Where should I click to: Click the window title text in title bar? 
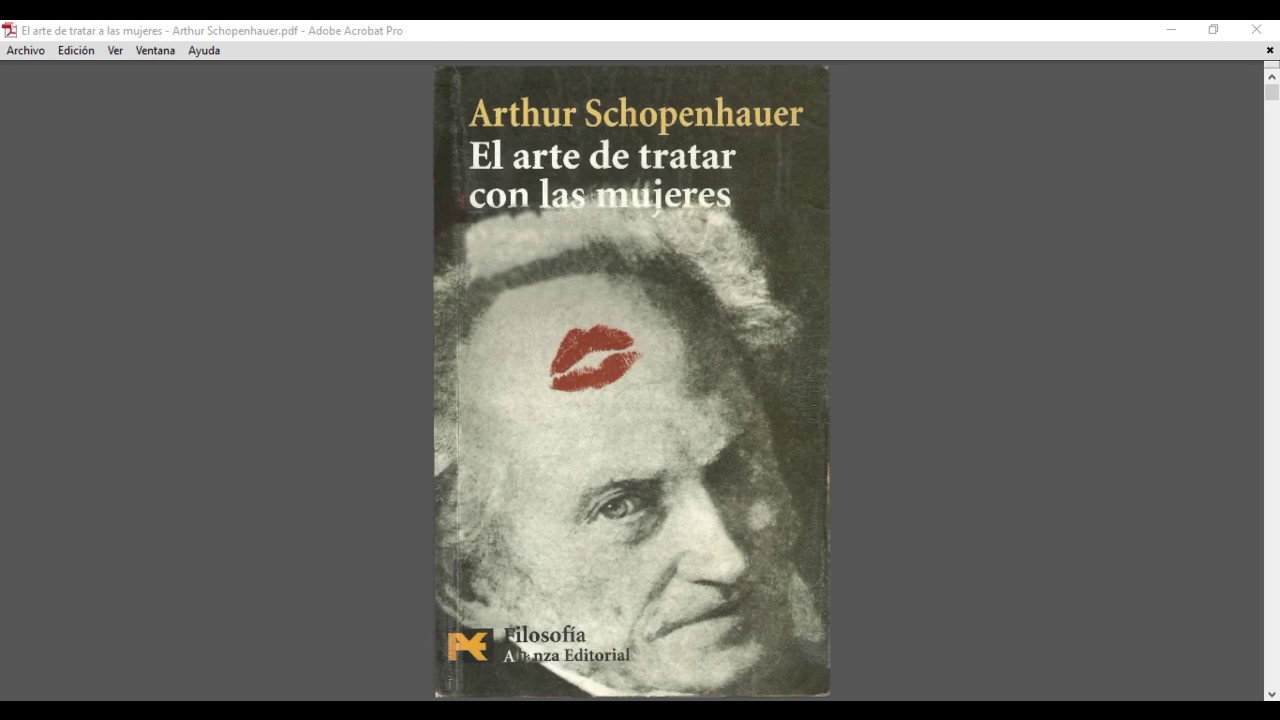tap(212, 30)
